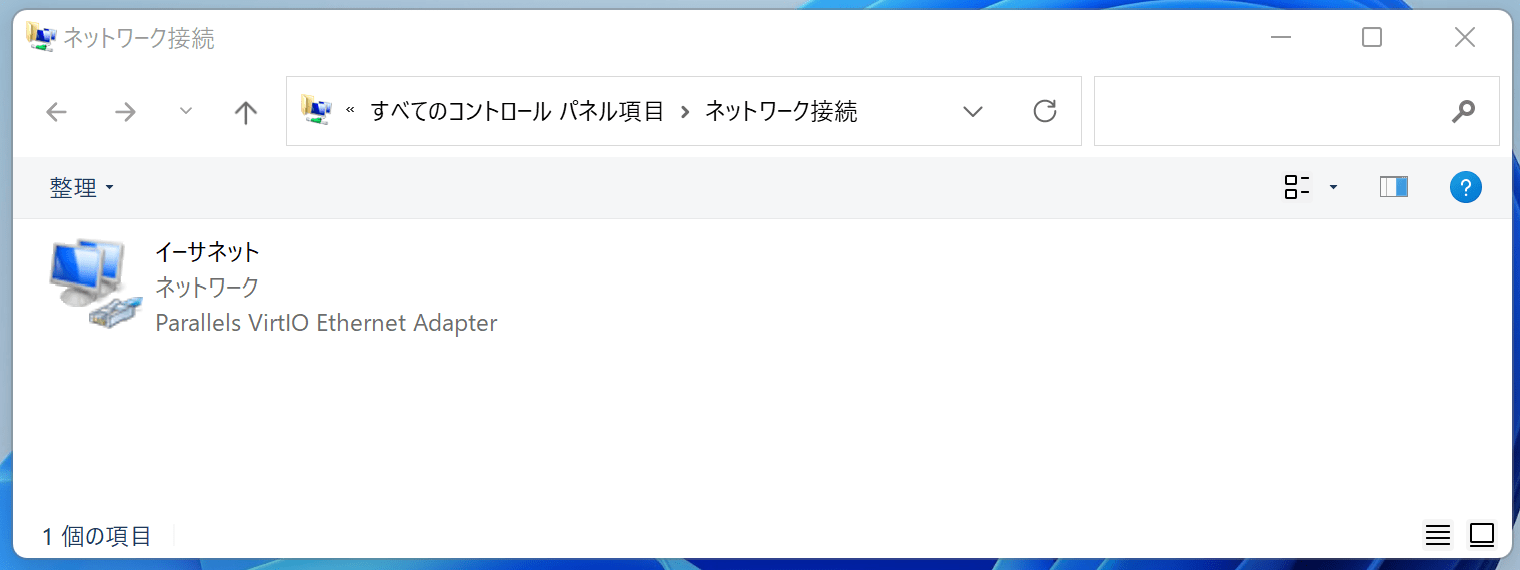The width and height of the screenshot is (1520, 570).
Task: Refresh the Network Connections view
Action: pyautogui.click(x=1045, y=111)
